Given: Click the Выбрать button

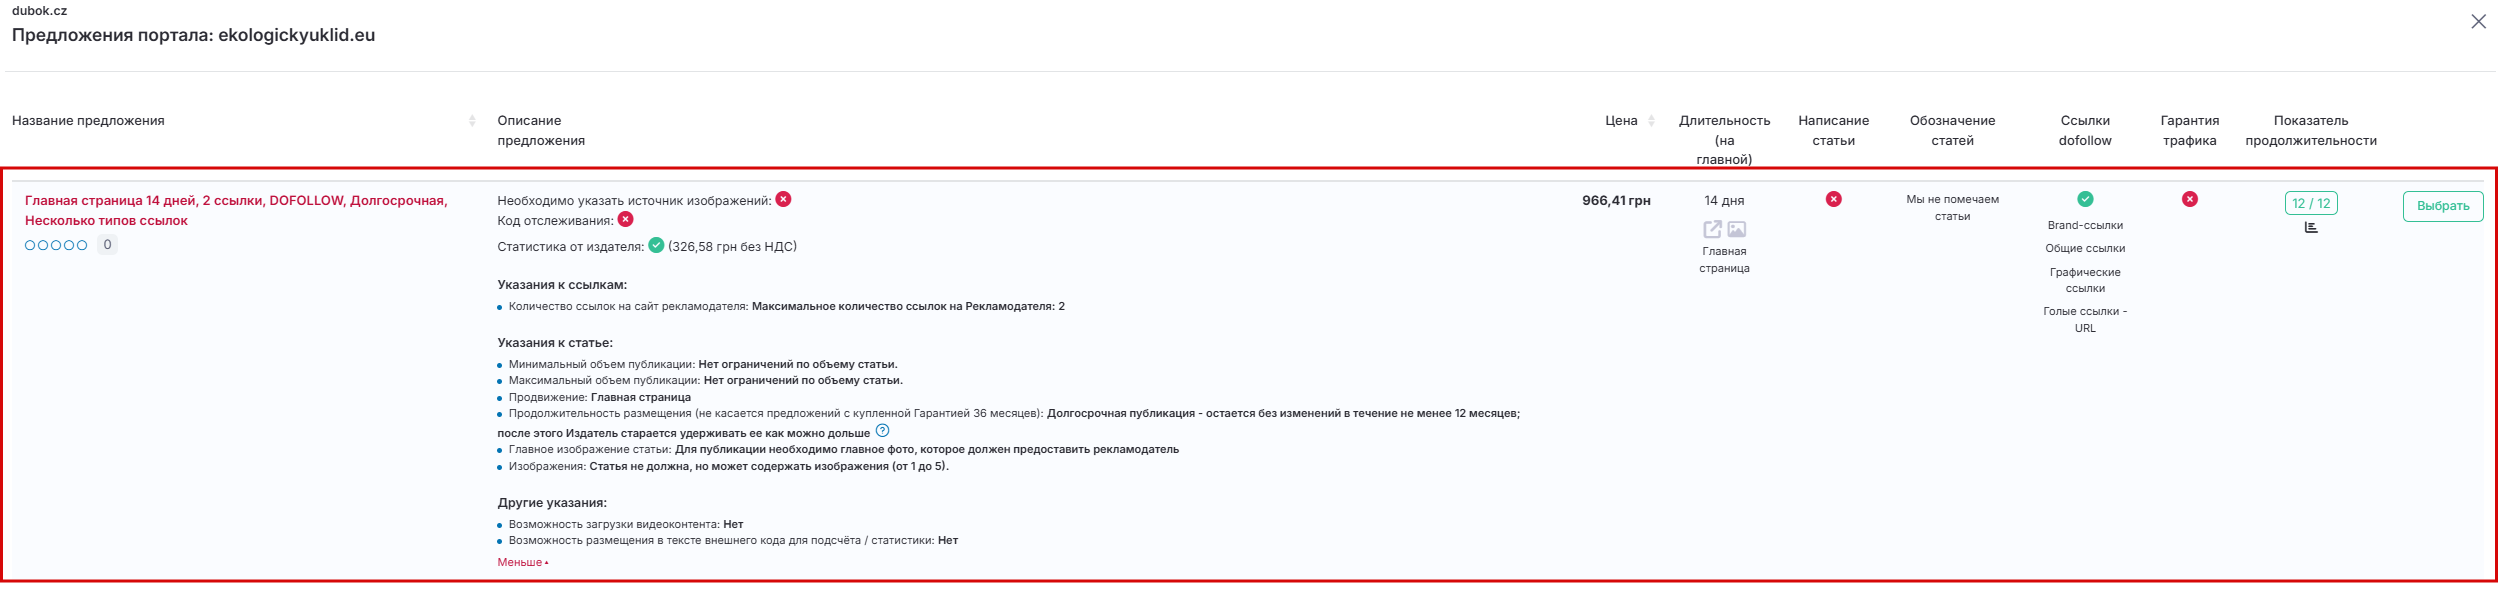Looking at the screenshot, I should 2442,206.
